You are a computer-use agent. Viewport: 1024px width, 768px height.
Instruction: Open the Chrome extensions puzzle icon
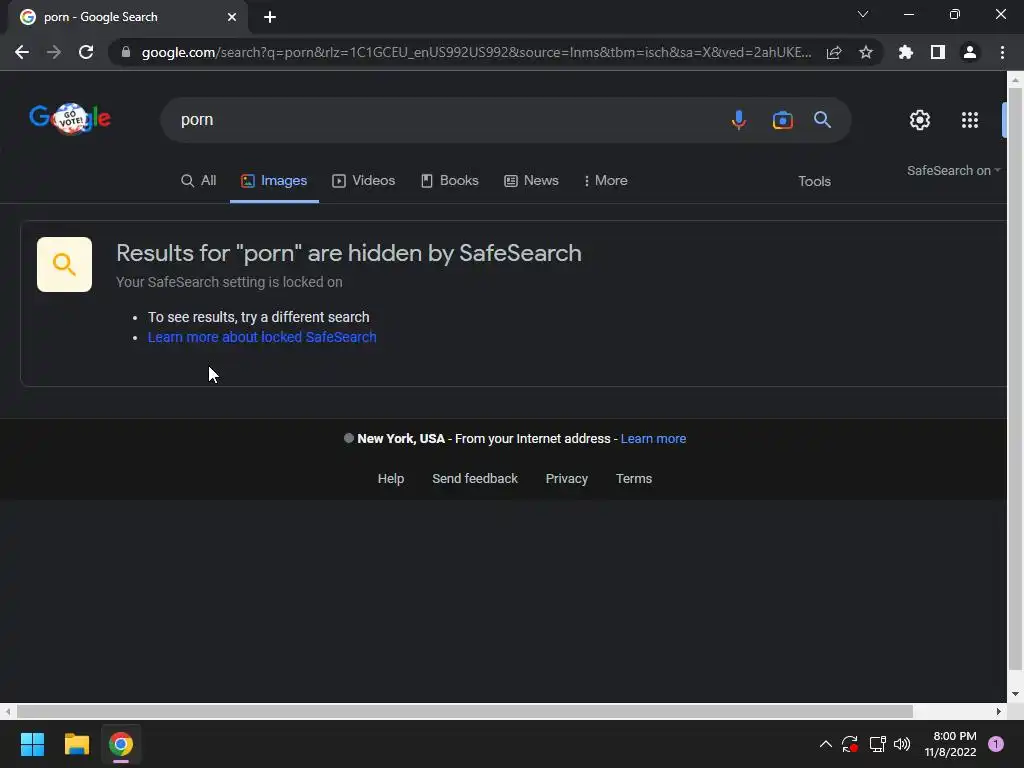[906, 52]
